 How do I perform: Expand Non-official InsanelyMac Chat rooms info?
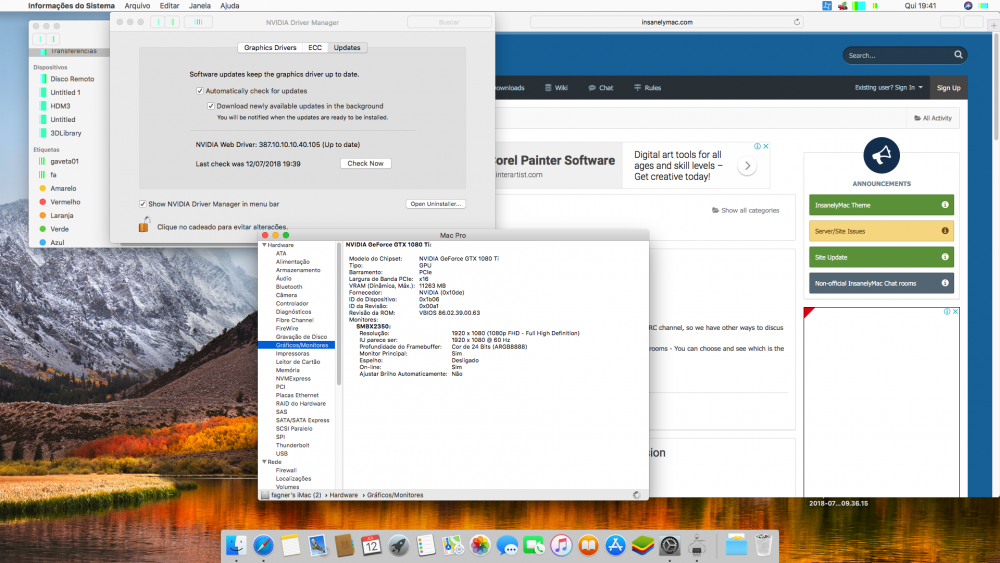coord(945,283)
